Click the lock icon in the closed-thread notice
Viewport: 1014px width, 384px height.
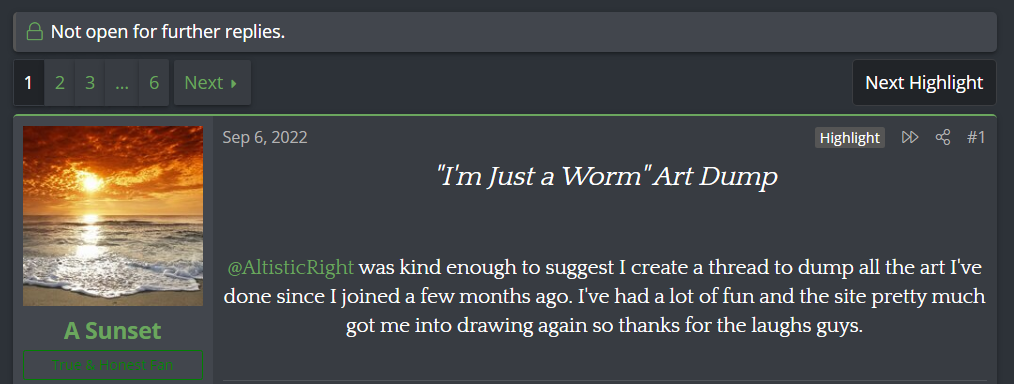click(34, 32)
